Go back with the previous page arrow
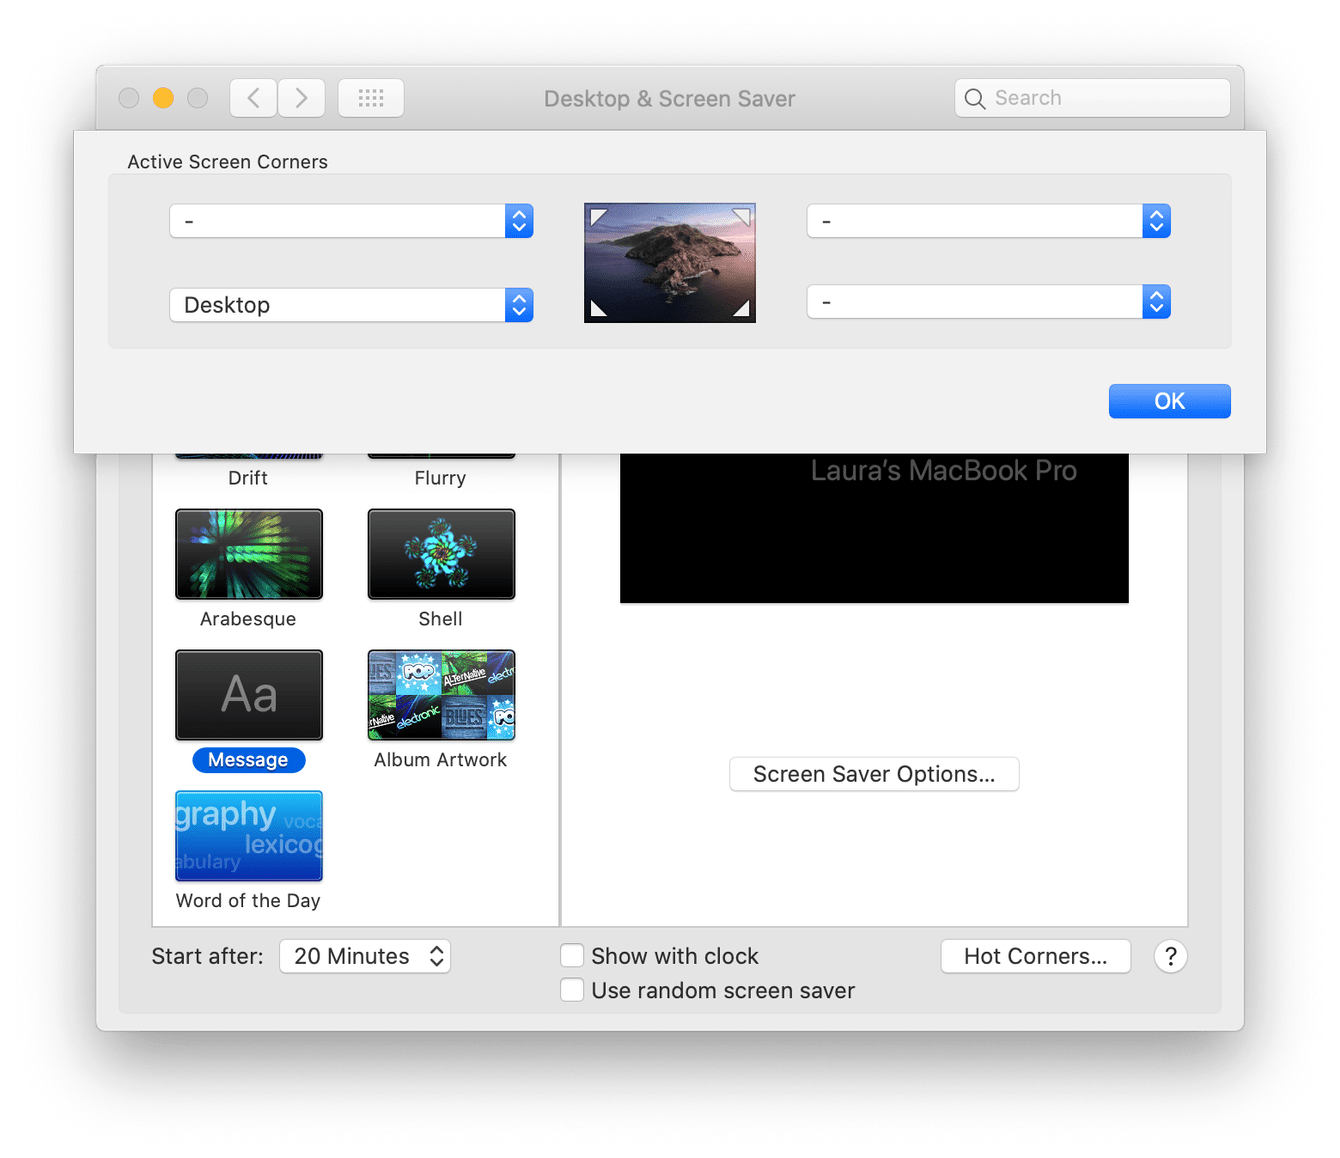 (x=252, y=98)
